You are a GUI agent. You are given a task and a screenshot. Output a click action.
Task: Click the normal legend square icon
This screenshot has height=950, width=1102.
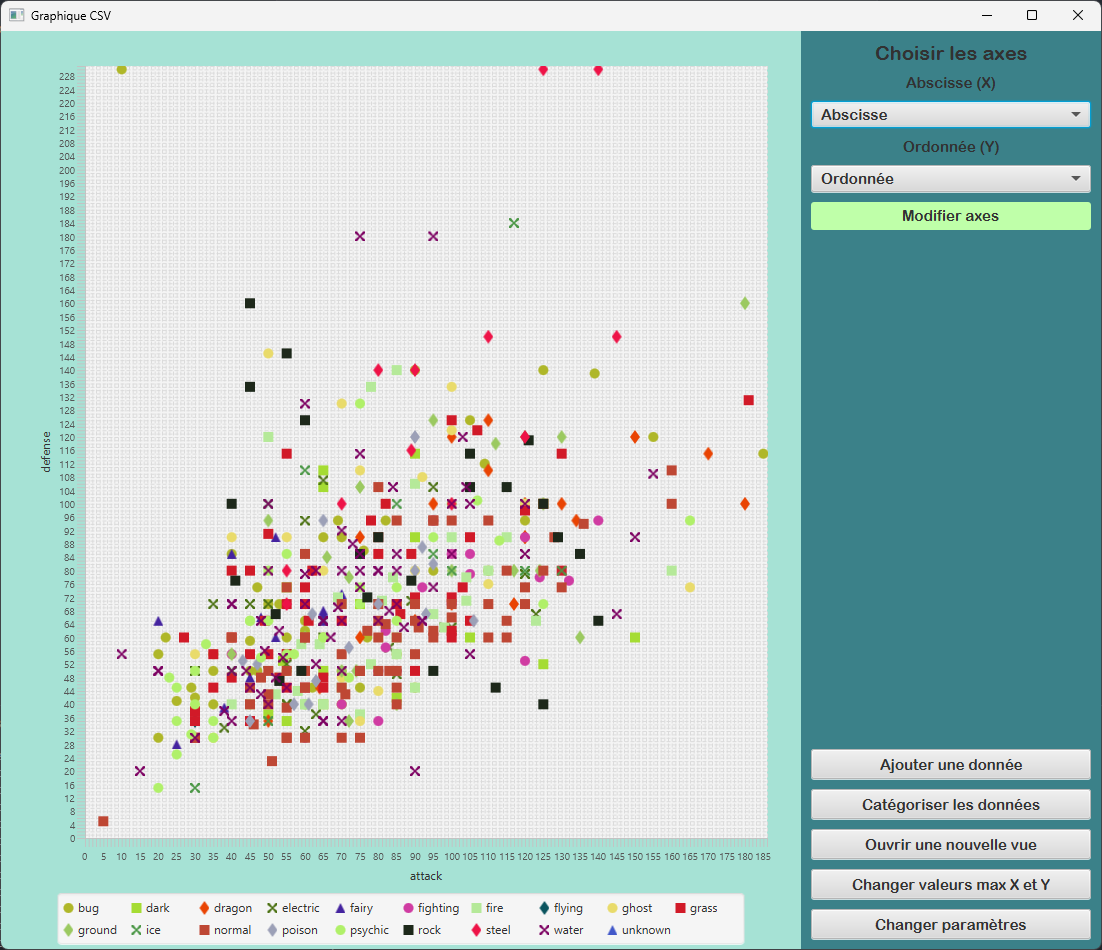[x=205, y=930]
